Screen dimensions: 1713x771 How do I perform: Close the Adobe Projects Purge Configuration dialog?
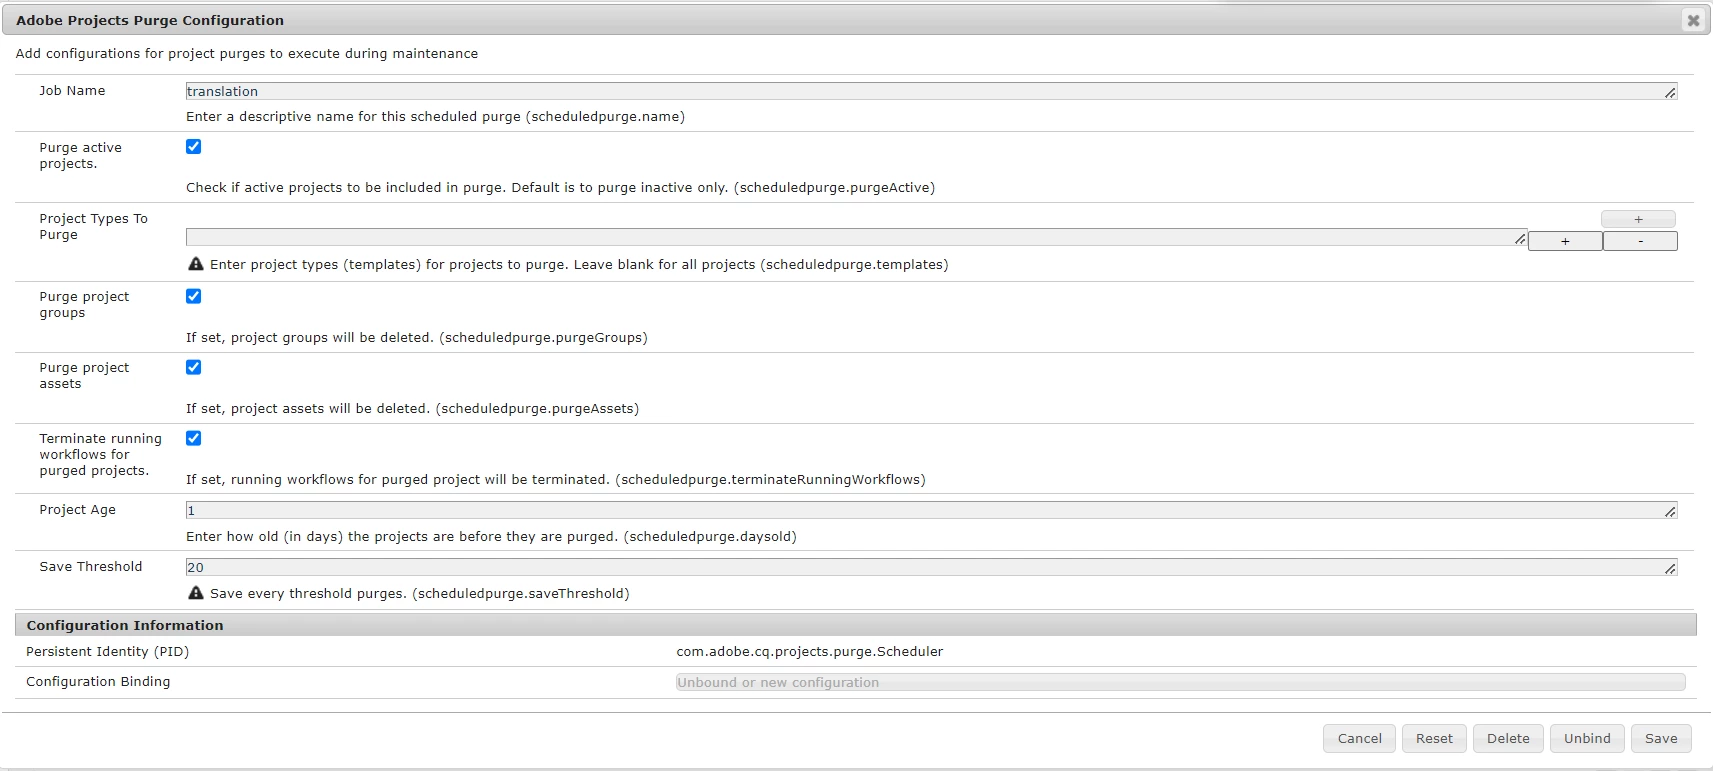[1693, 20]
